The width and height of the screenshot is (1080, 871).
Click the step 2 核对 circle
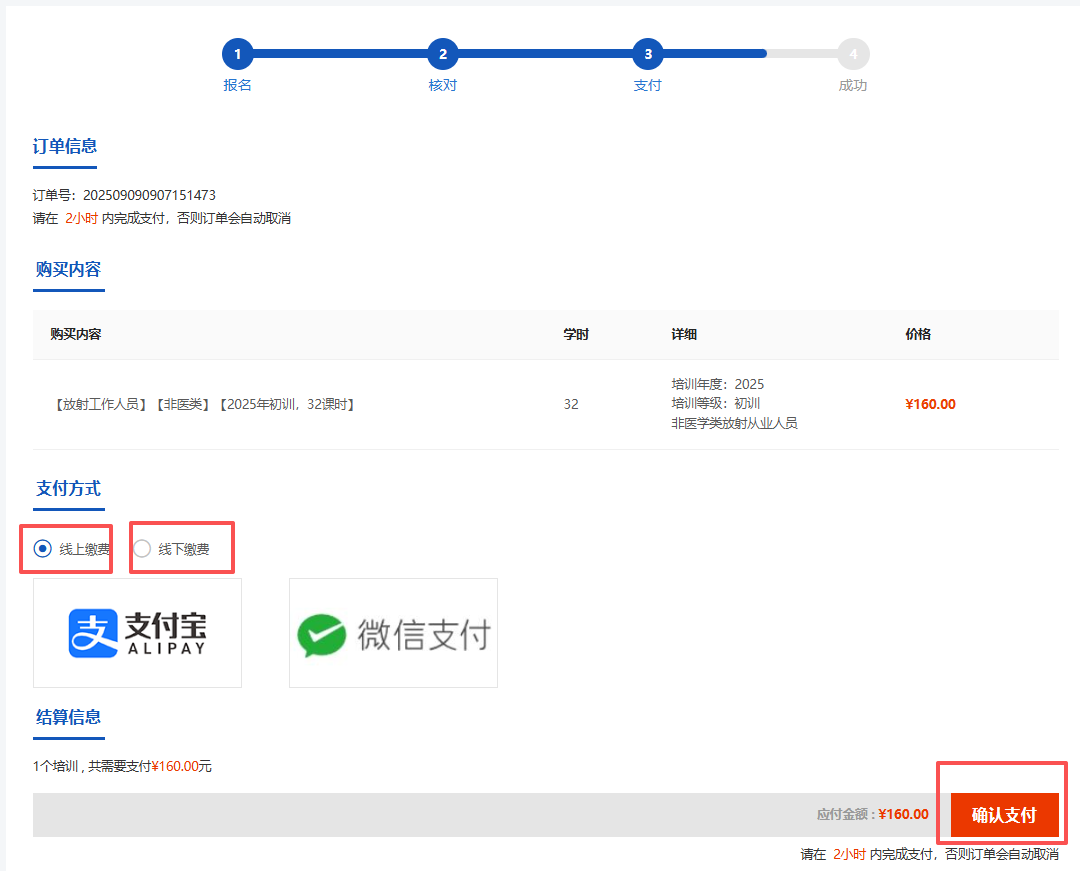click(x=442, y=54)
